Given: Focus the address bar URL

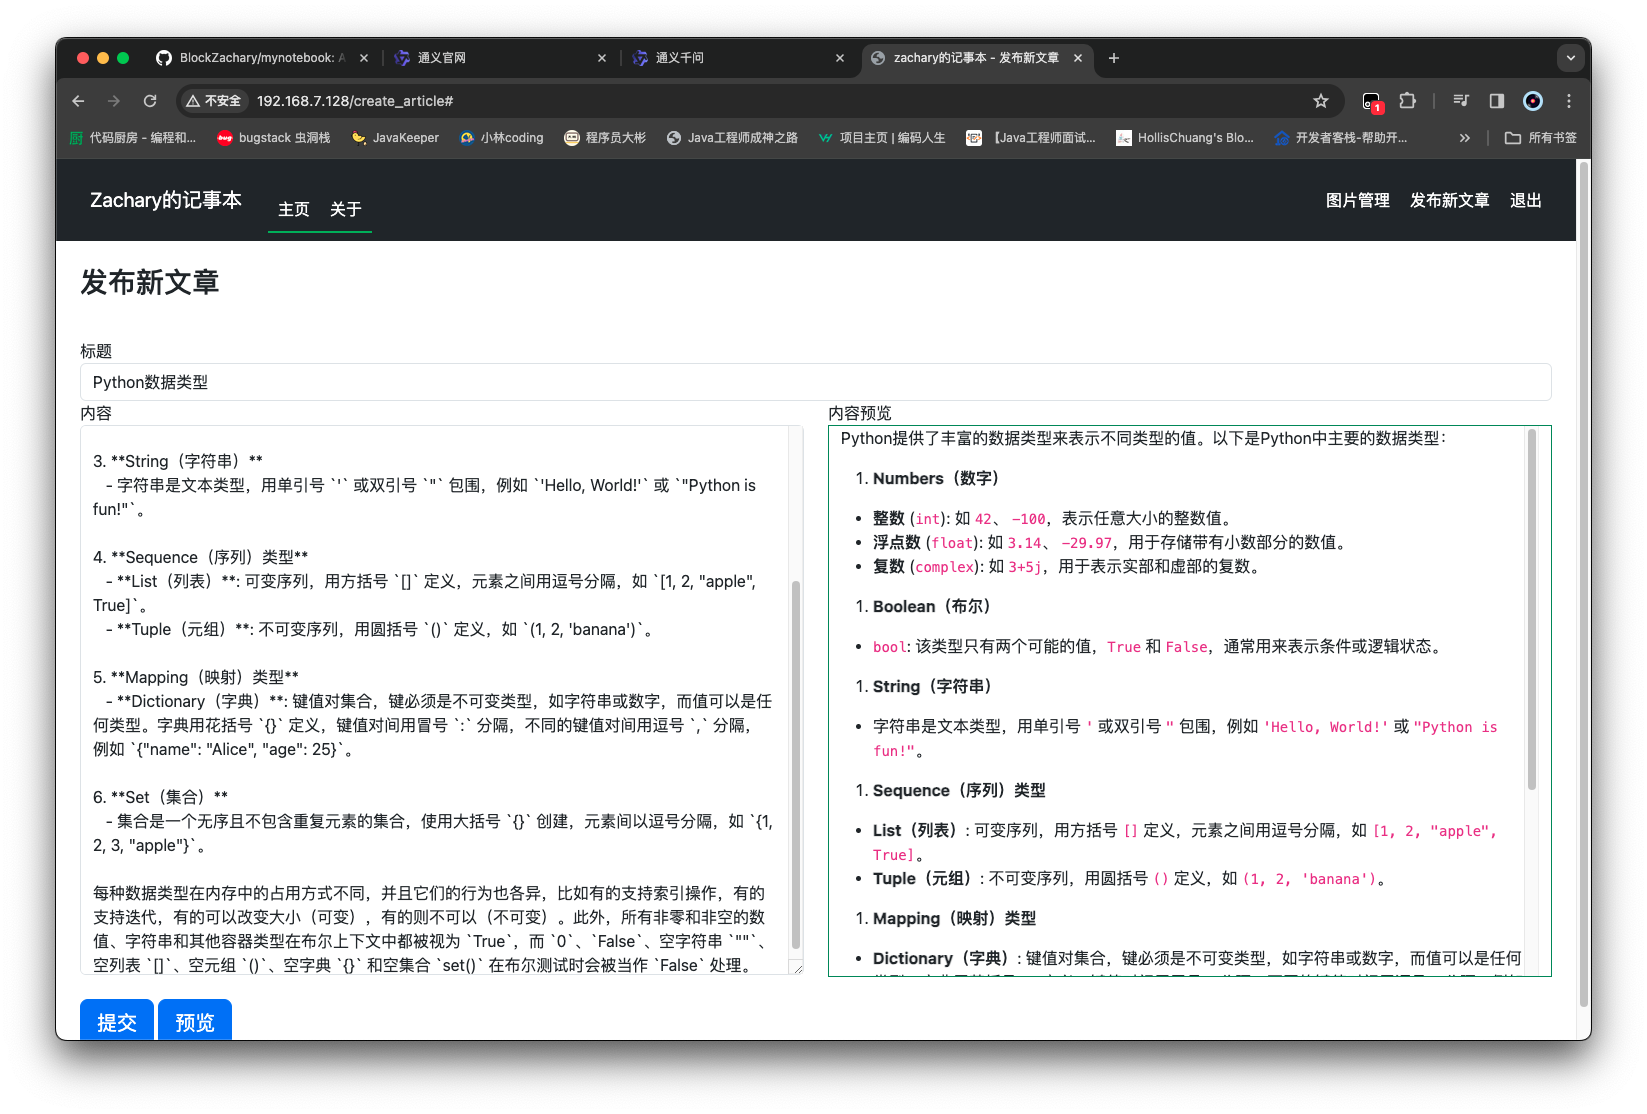Looking at the screenshot, I should [355, 101].
